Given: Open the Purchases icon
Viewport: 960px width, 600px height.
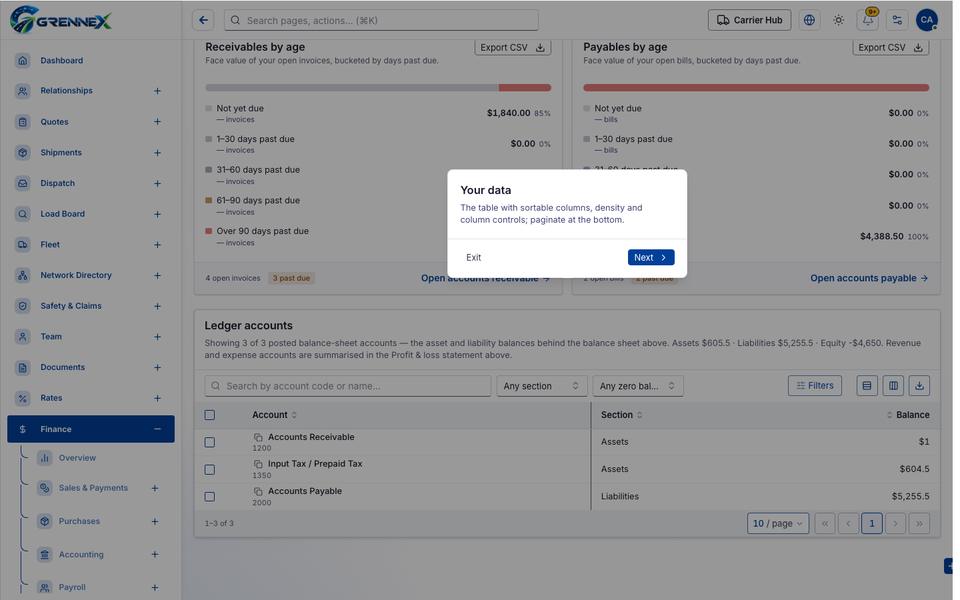Looking at the screenshot, I should click(44, 521).
